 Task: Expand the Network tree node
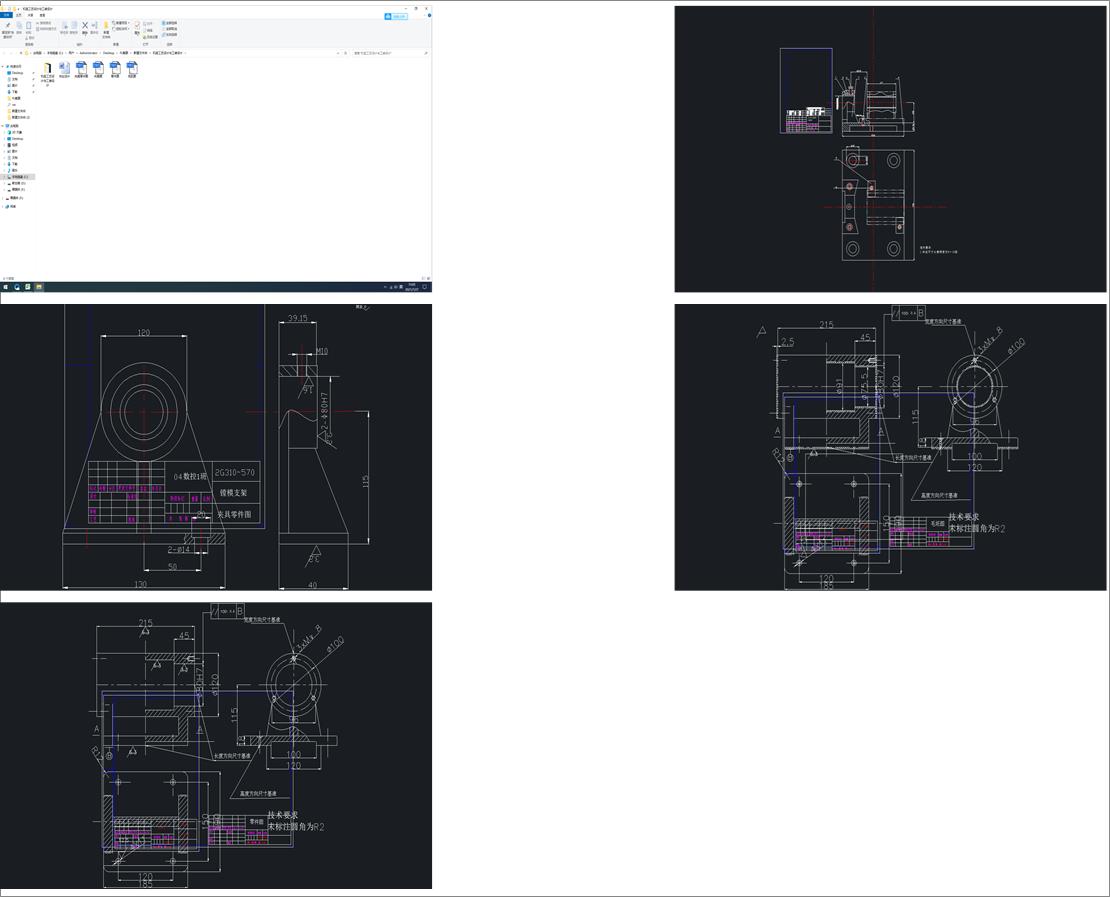[3, 207]
